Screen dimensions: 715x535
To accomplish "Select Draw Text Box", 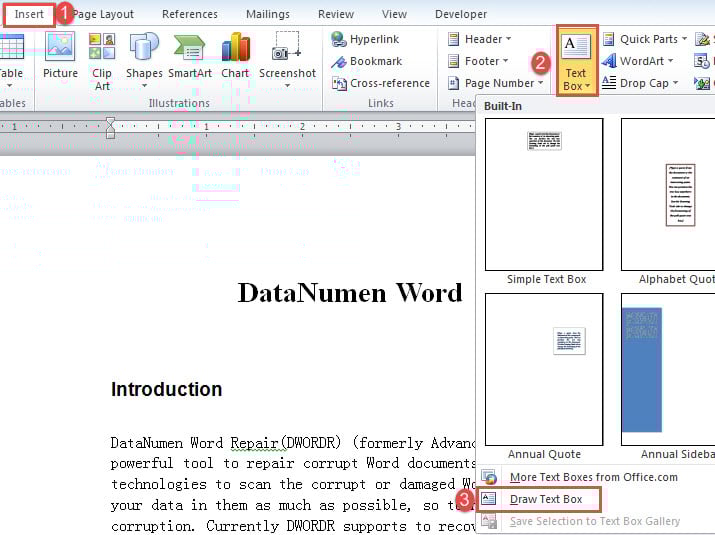I will coord(539,499).
